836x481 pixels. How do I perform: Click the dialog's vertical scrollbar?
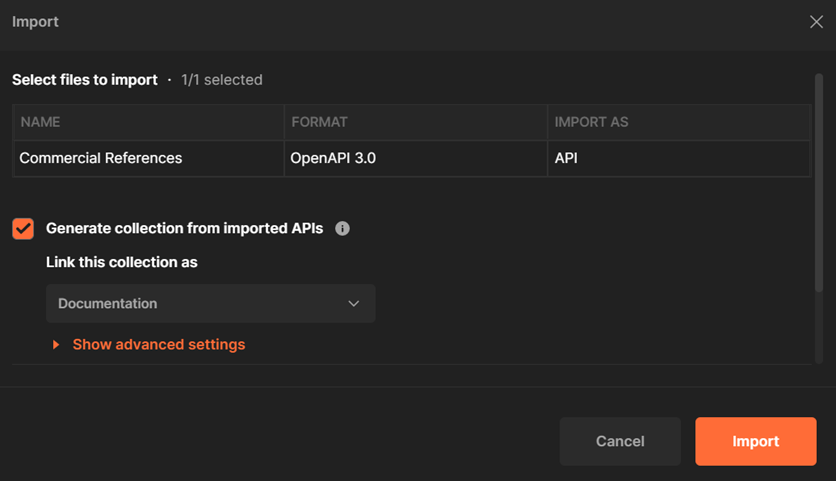tap(819, 183)
